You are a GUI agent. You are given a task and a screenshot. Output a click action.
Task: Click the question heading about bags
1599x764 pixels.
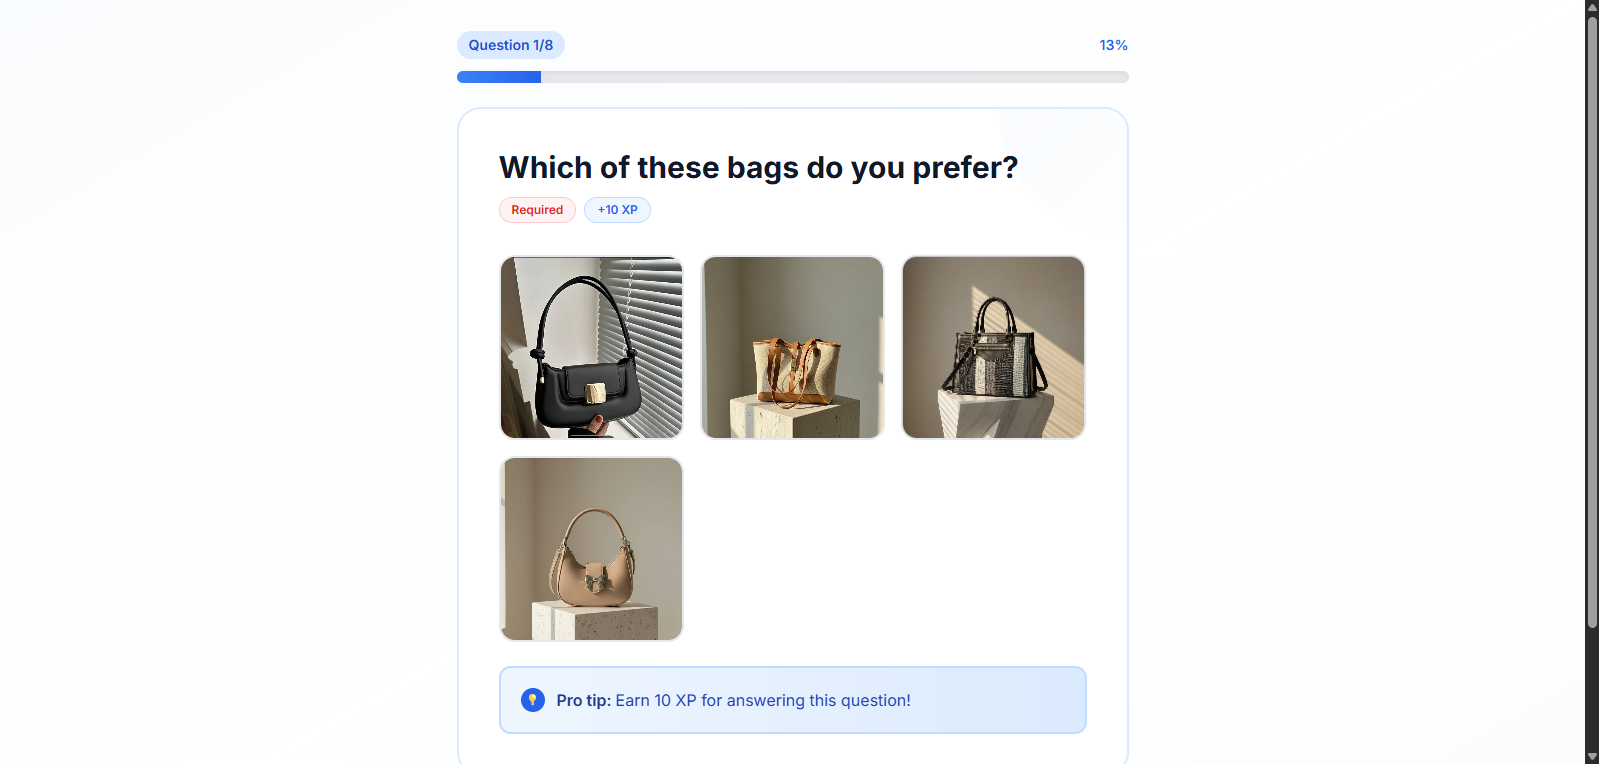point(758,167)
